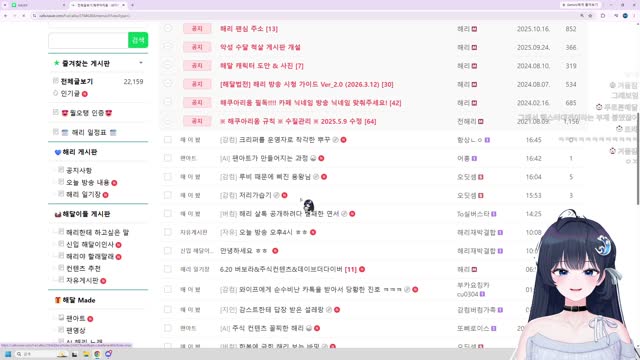Click the blue heart icon by 해리 게시판

pos(58,152)
